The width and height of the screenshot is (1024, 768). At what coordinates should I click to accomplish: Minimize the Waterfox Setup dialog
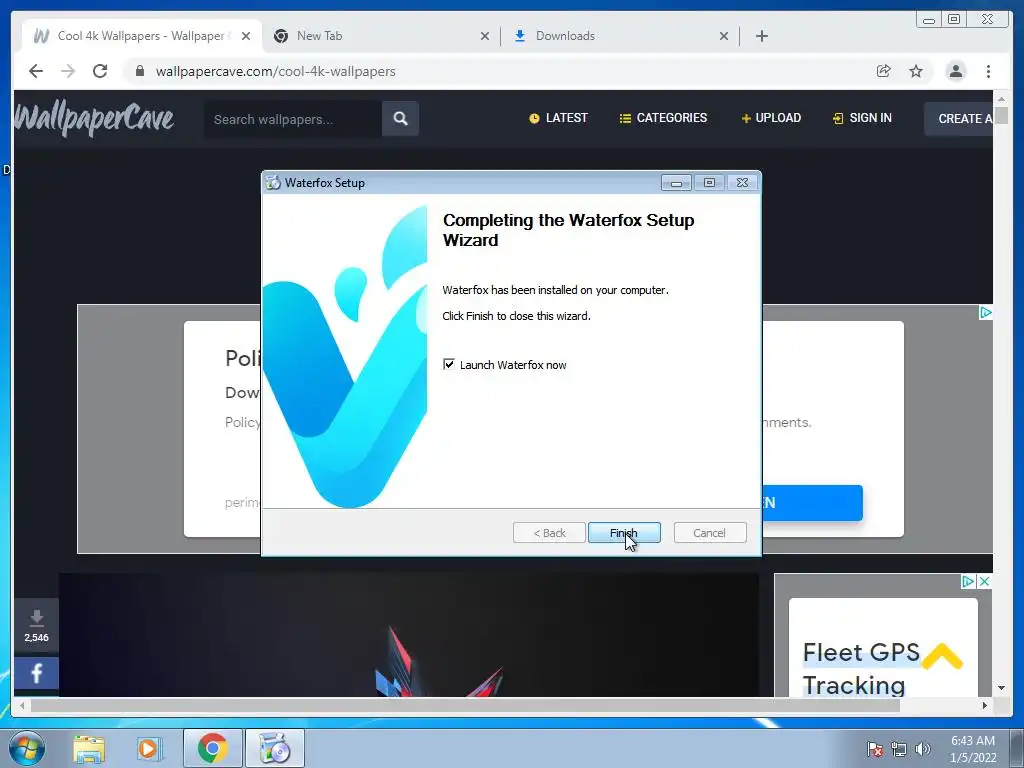(676, 183)
